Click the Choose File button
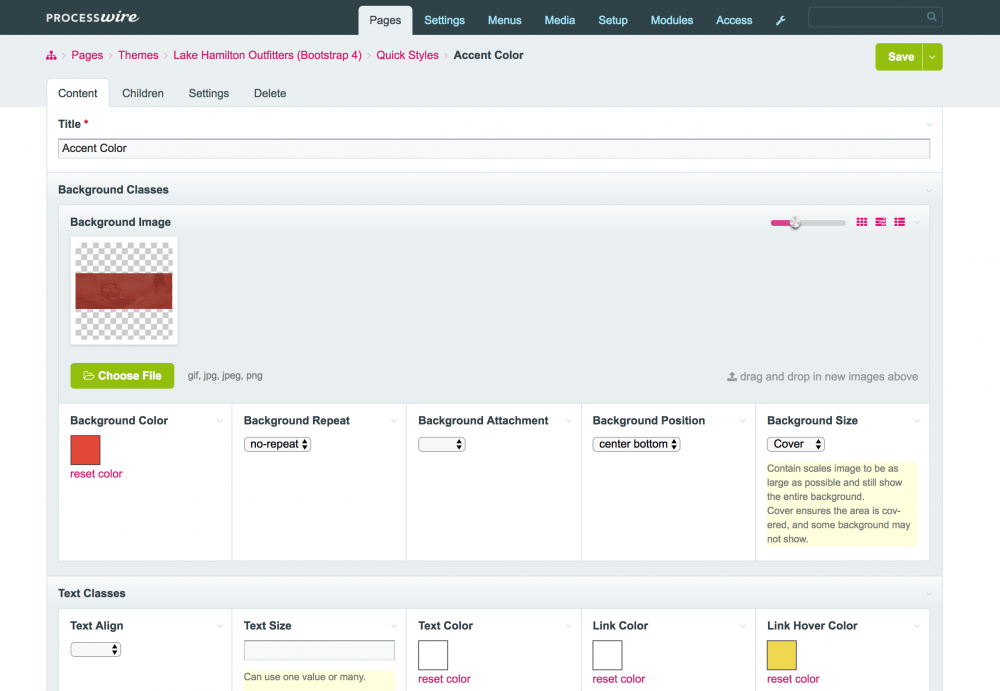1000x691 pixels. tap(122, 376)
